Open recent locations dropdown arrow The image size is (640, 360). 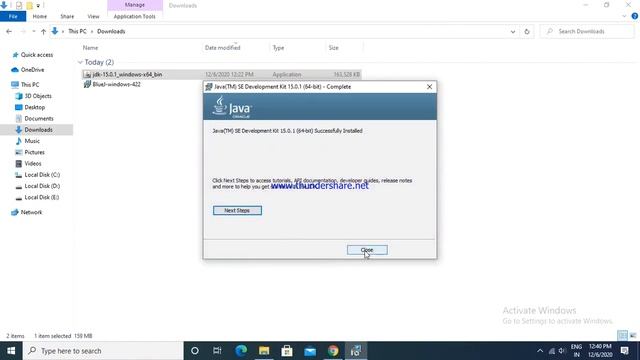(33, 31)
